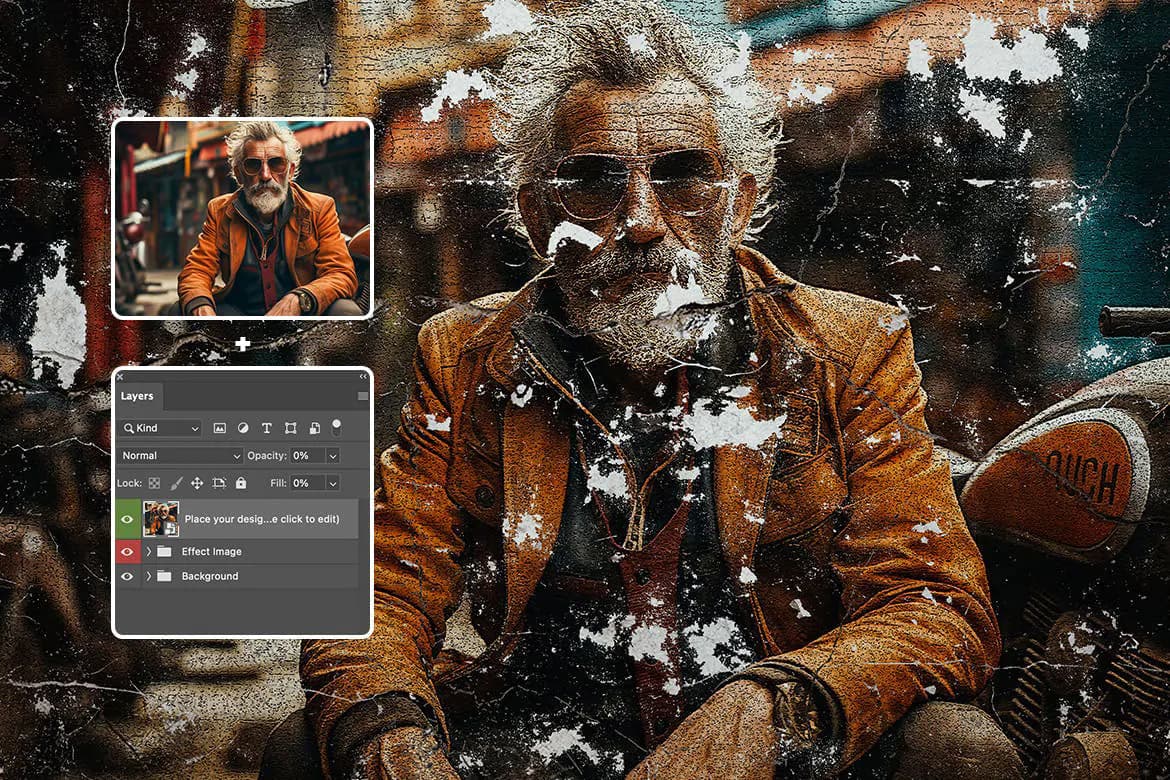Filter layers by type layers icon
Screen dimensions: 1170x780
pos(266,428)
